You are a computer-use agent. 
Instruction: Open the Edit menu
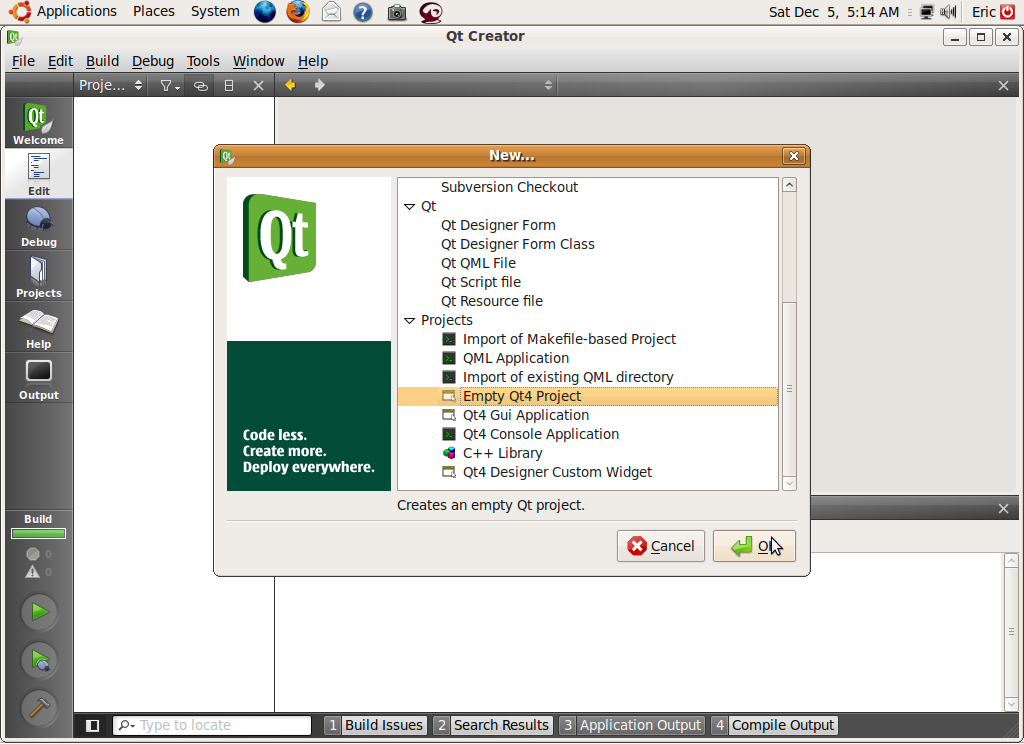point(60,61)
